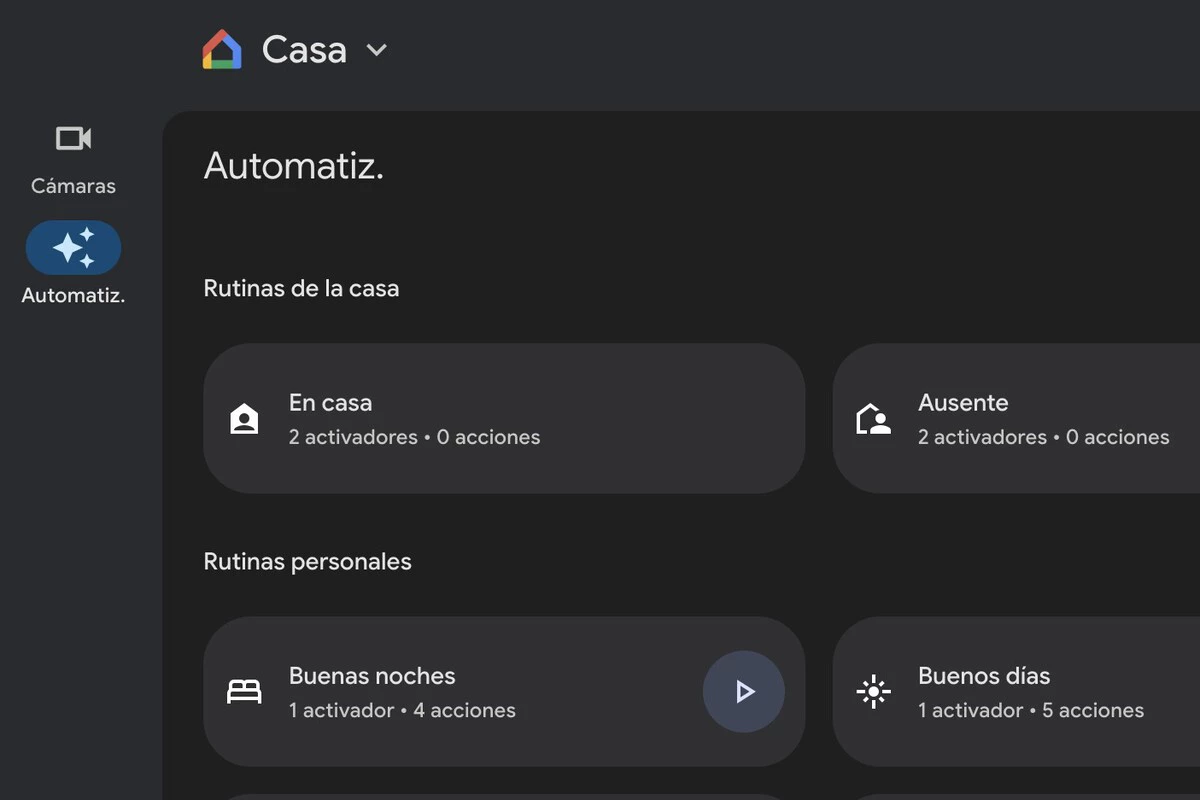This screenshot has height=800, width=1200.
Task: Open the Buenas noches routine title
Action: click(x=372, y=676)
